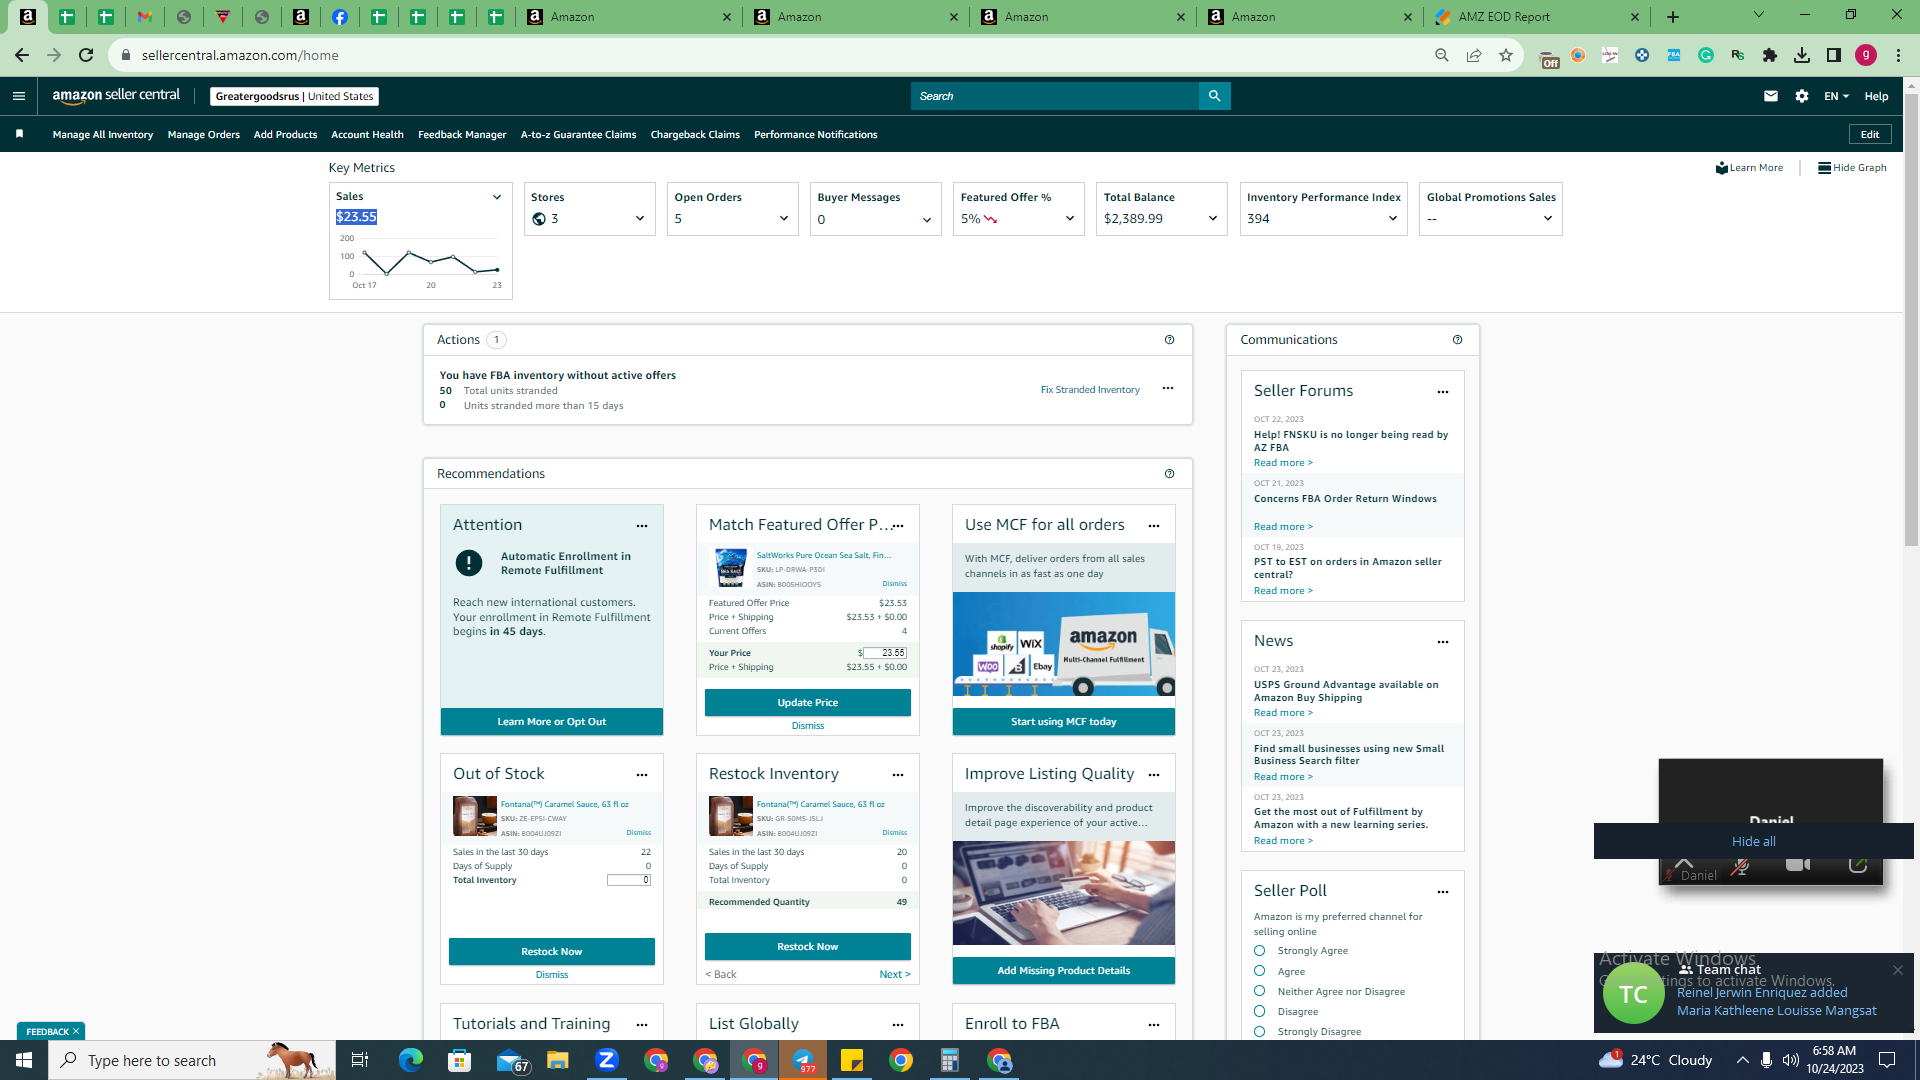This screenshot has width=1920, height=1080.
Task: Expand the Open Orders dropdown
Action: pos(784,219)
